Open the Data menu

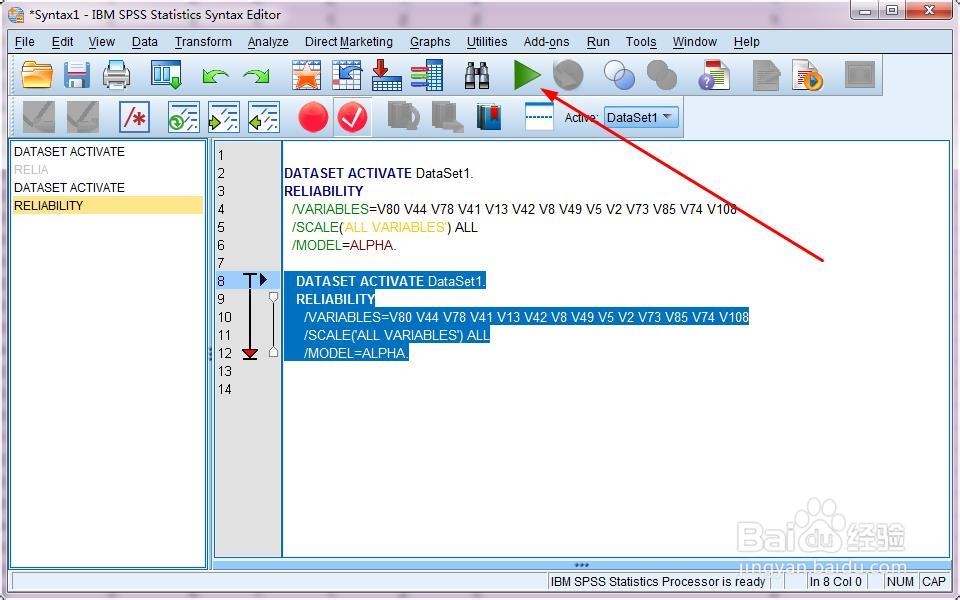144,42
